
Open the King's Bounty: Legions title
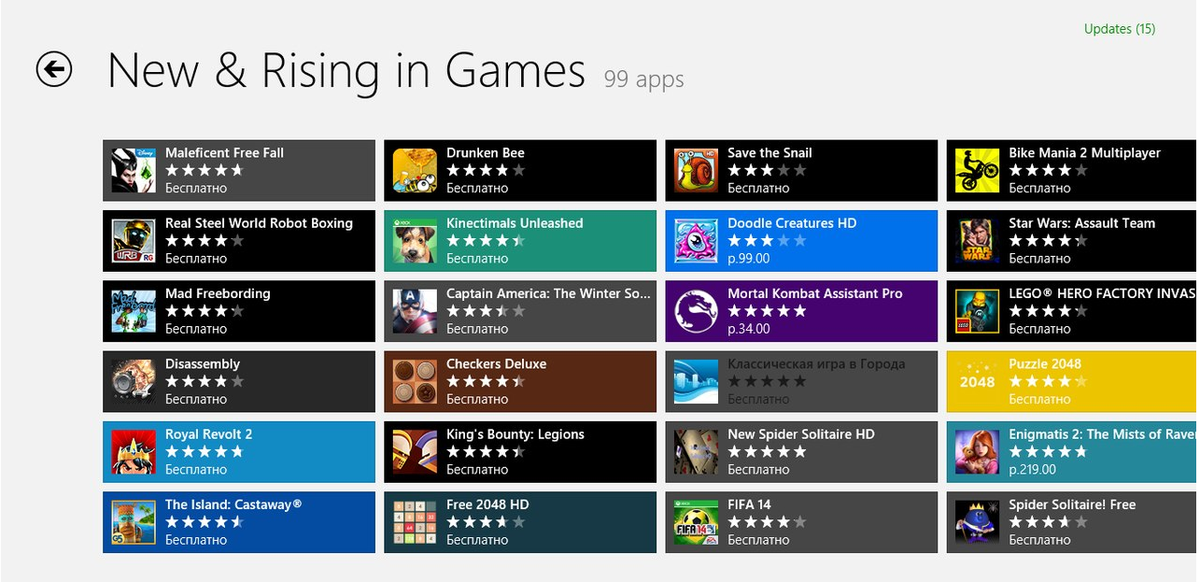[x=515, y=434]
